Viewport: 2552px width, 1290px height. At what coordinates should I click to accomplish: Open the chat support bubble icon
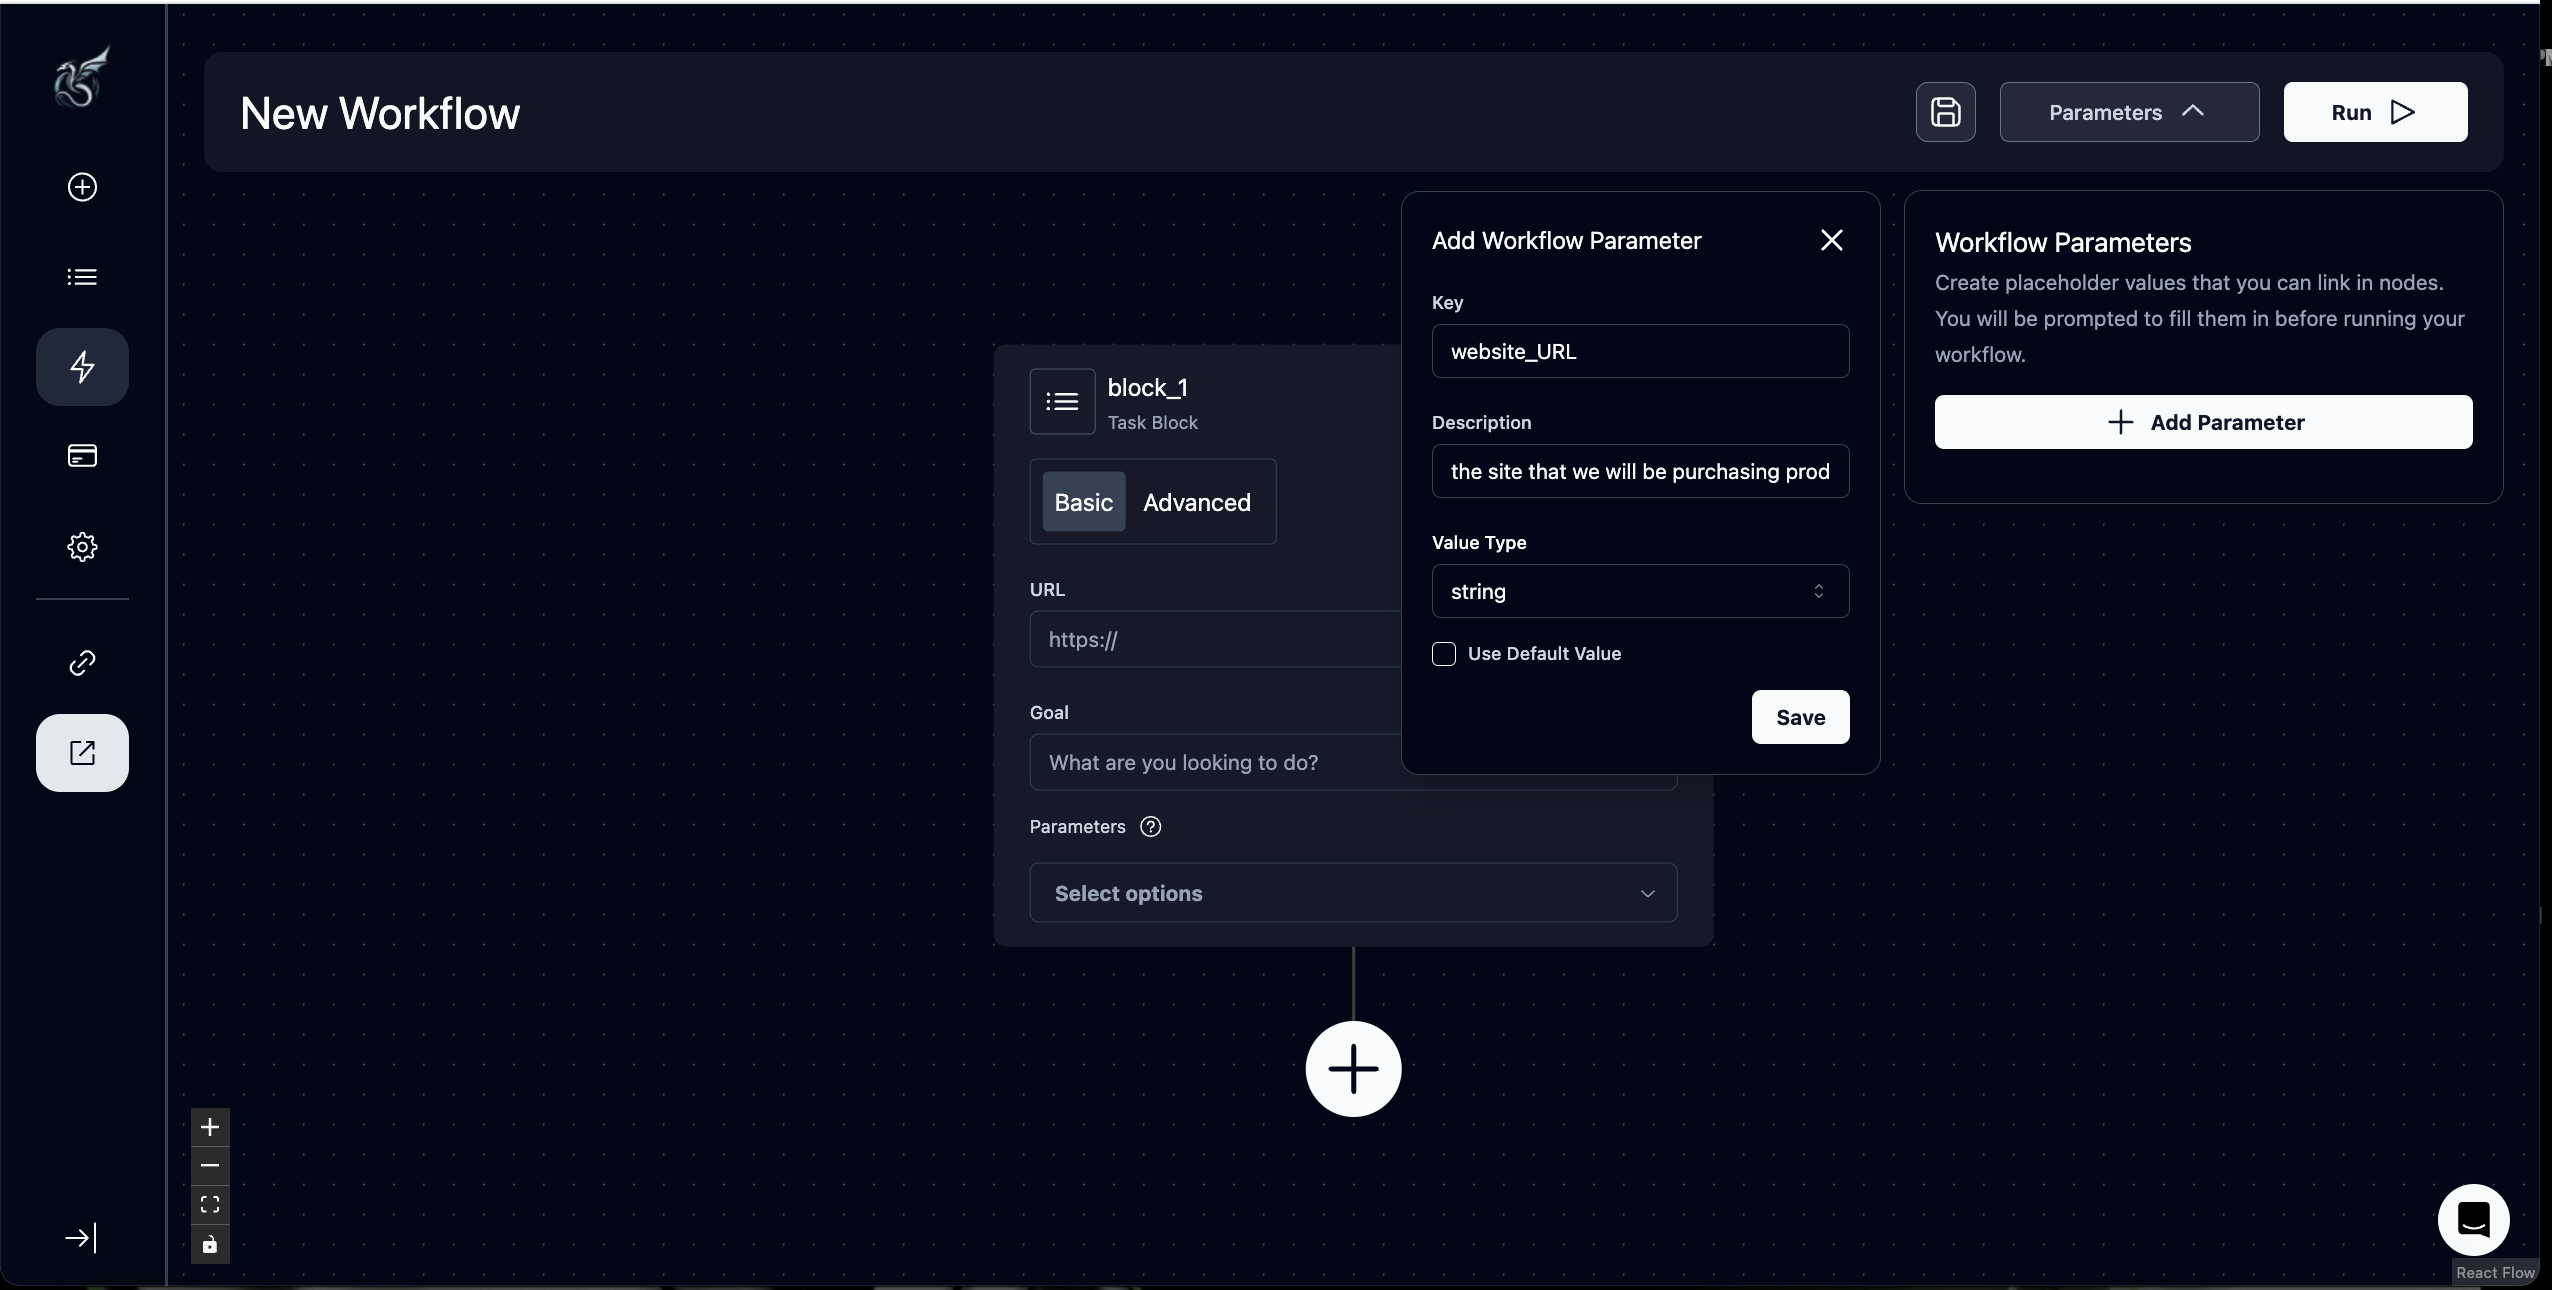(x=2473, y=1220)
